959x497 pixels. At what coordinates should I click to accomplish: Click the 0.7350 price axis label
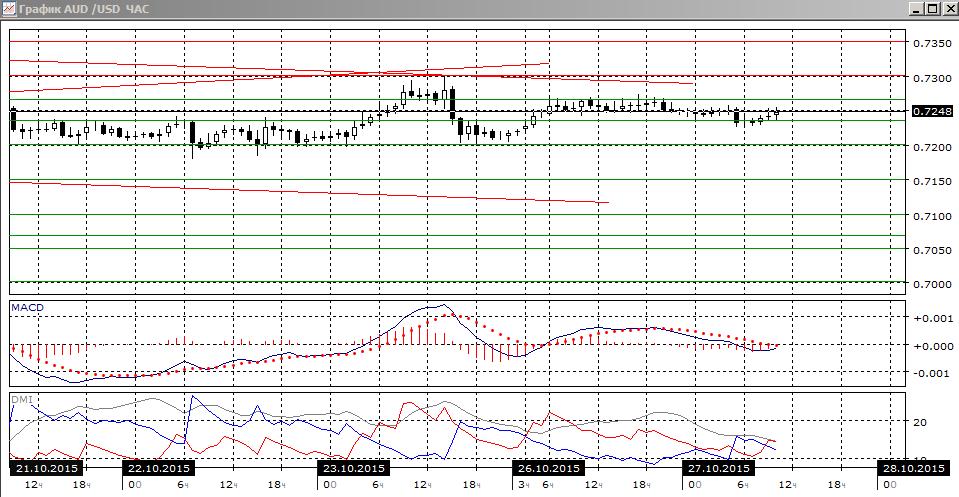tap(932, 43)
